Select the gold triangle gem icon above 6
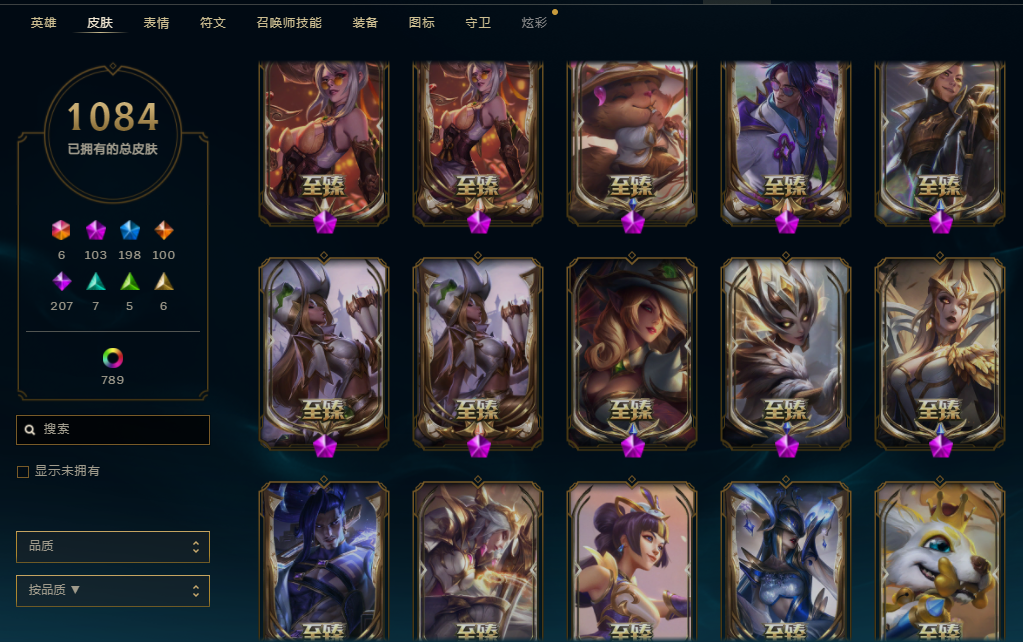Image resolution: width=1023 pixels, height=642 pixels. (x=163, y=281)
